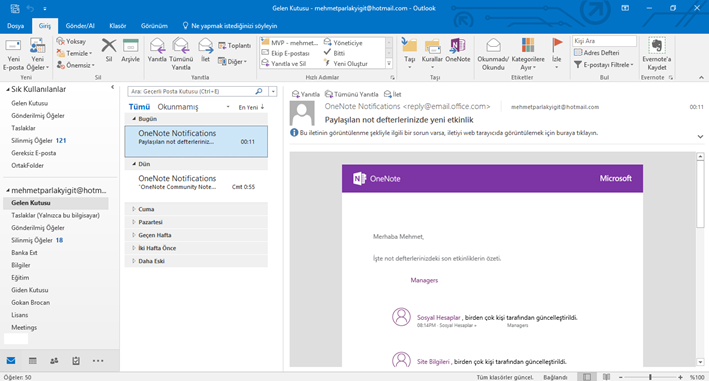Create a new email with Yeni E-posta

click(x=13, y=55)
